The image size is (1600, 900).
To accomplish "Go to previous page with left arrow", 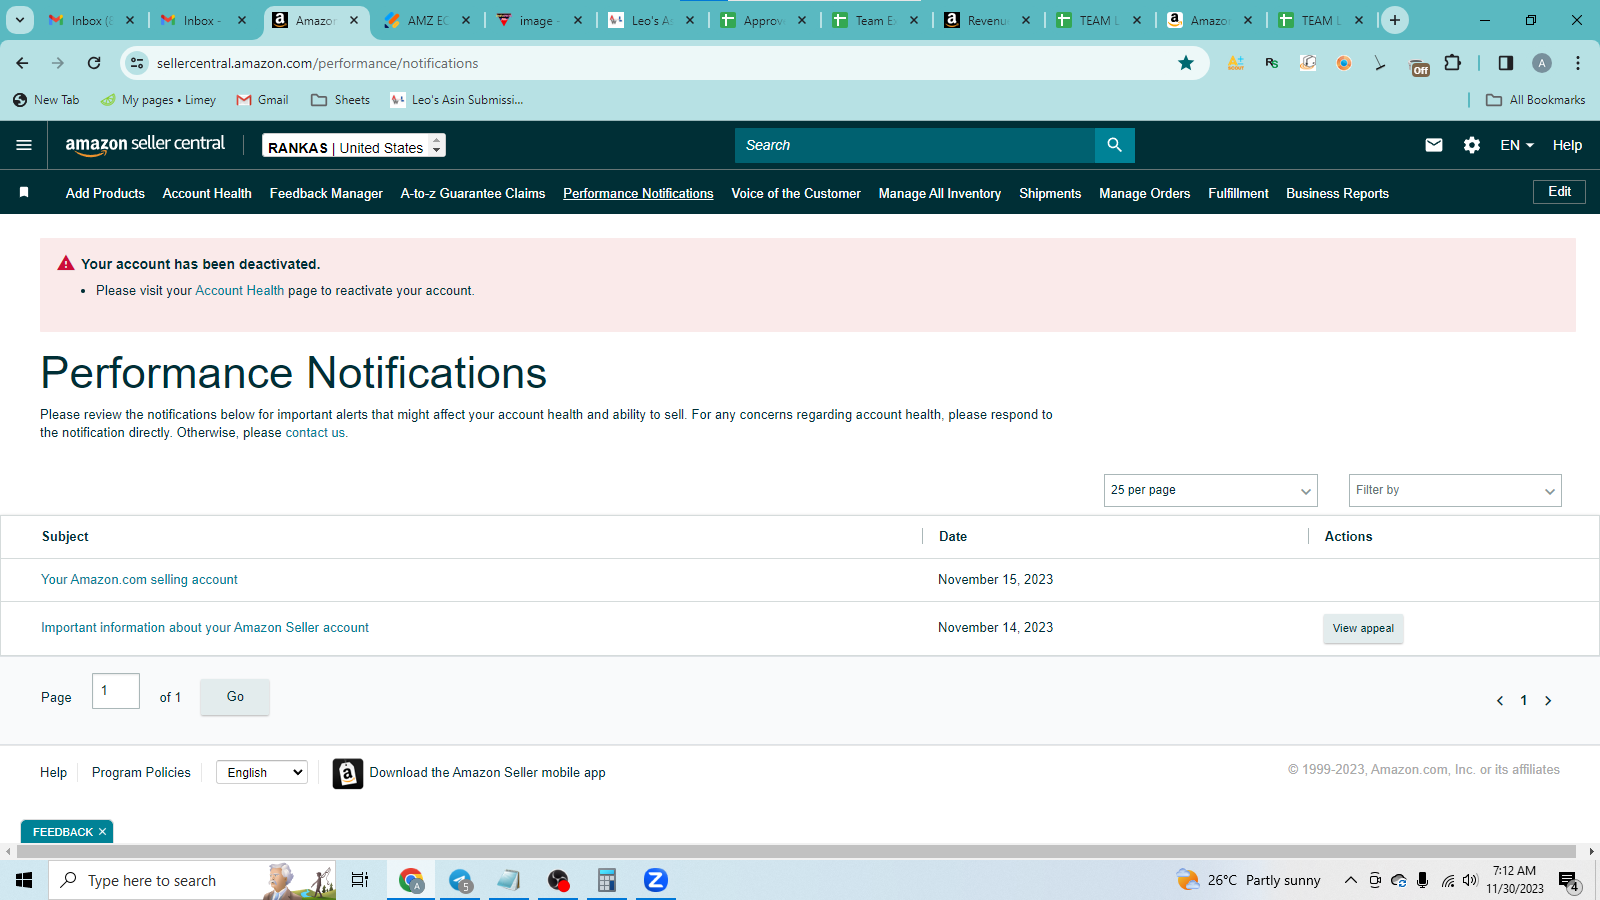I will pos(1500,701).
